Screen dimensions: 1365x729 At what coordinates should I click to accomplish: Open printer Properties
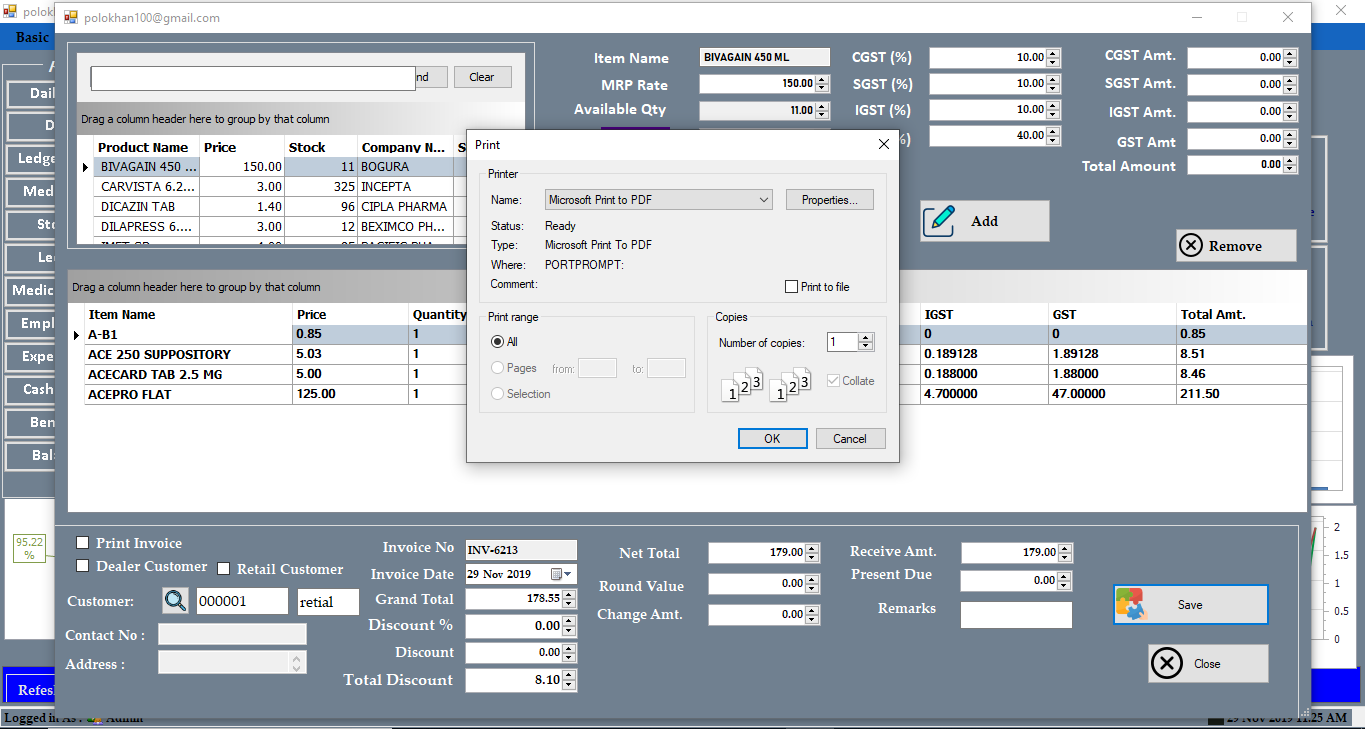[829, 200]
